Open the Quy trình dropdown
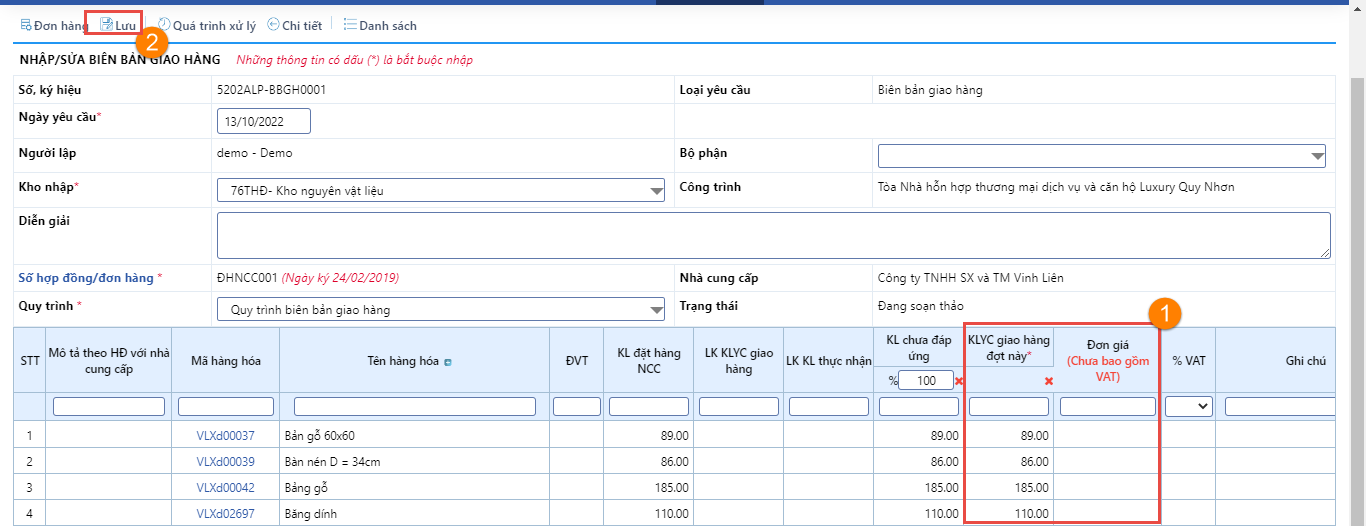This screenshot has height=526, width=1366. 441,309
